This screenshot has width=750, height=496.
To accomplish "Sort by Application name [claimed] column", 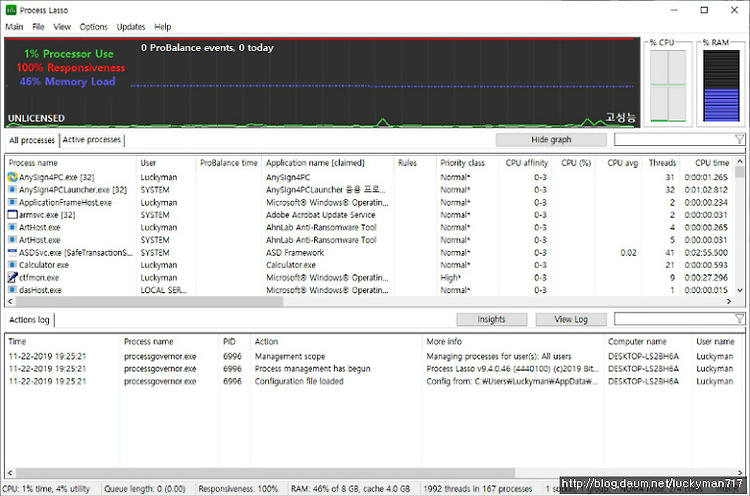I will [328, 163].
